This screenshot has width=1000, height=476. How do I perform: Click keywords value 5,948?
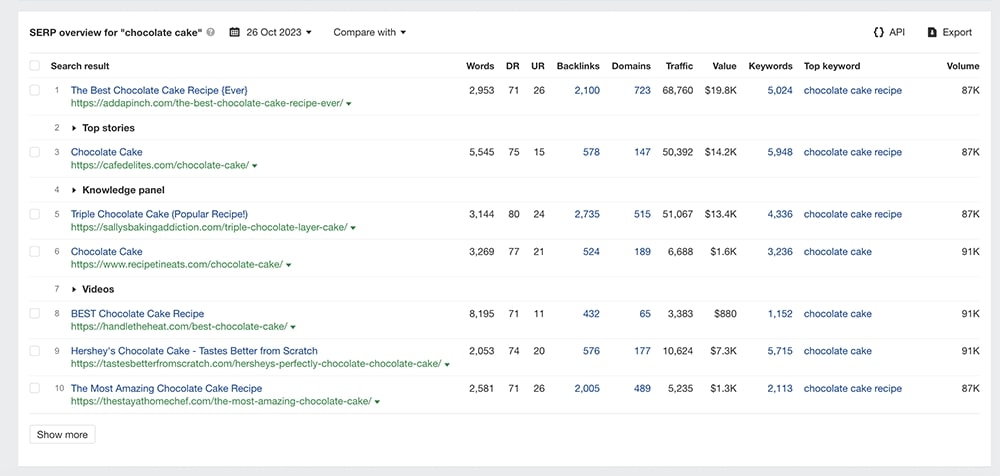(780, 152)
